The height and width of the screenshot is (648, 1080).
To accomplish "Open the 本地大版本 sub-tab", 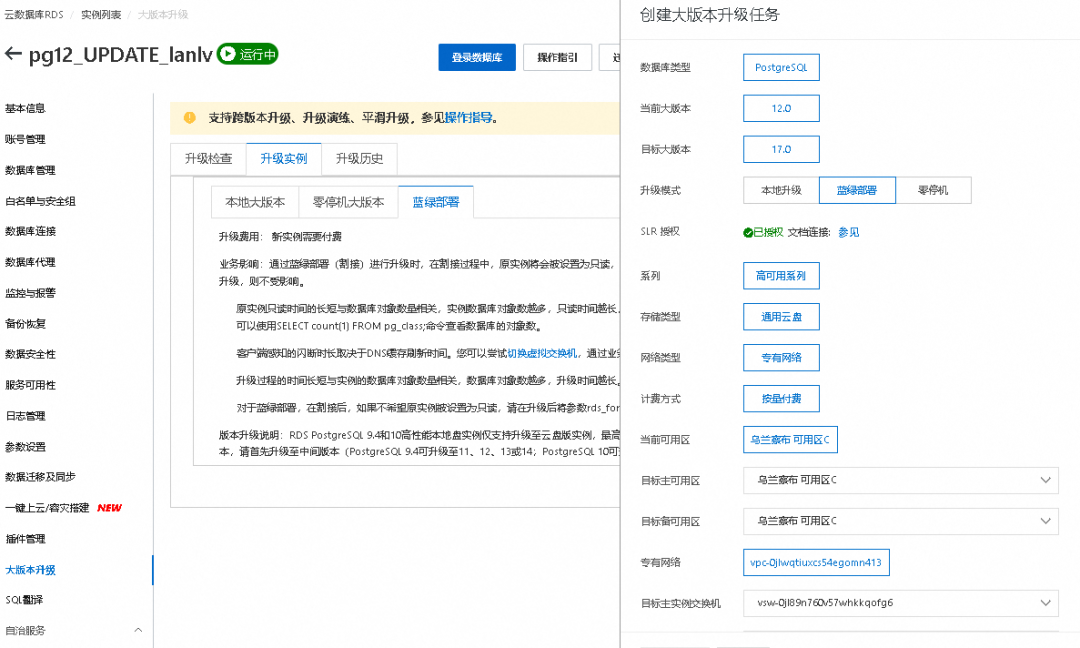I will (x=255, y=202).
